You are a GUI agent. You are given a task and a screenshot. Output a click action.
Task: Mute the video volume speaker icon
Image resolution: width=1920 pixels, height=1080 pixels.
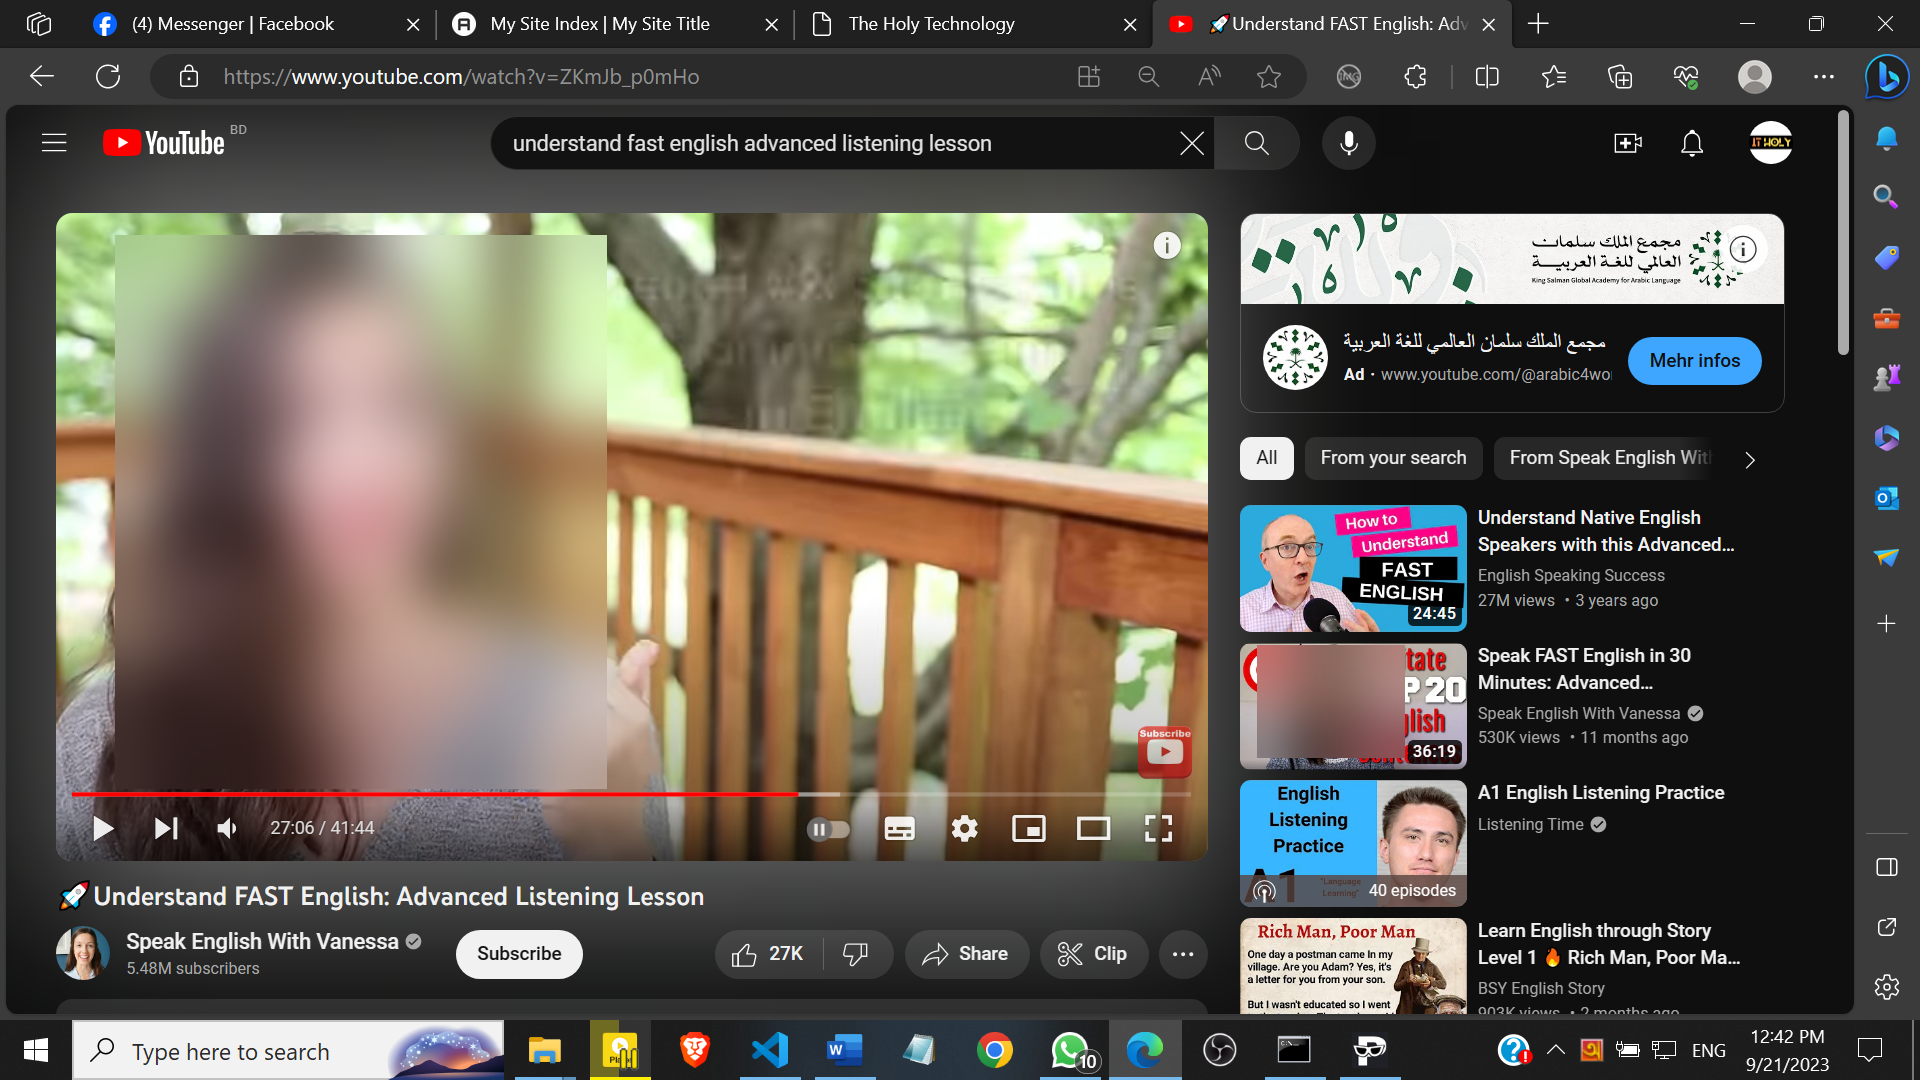coord(227,828)
